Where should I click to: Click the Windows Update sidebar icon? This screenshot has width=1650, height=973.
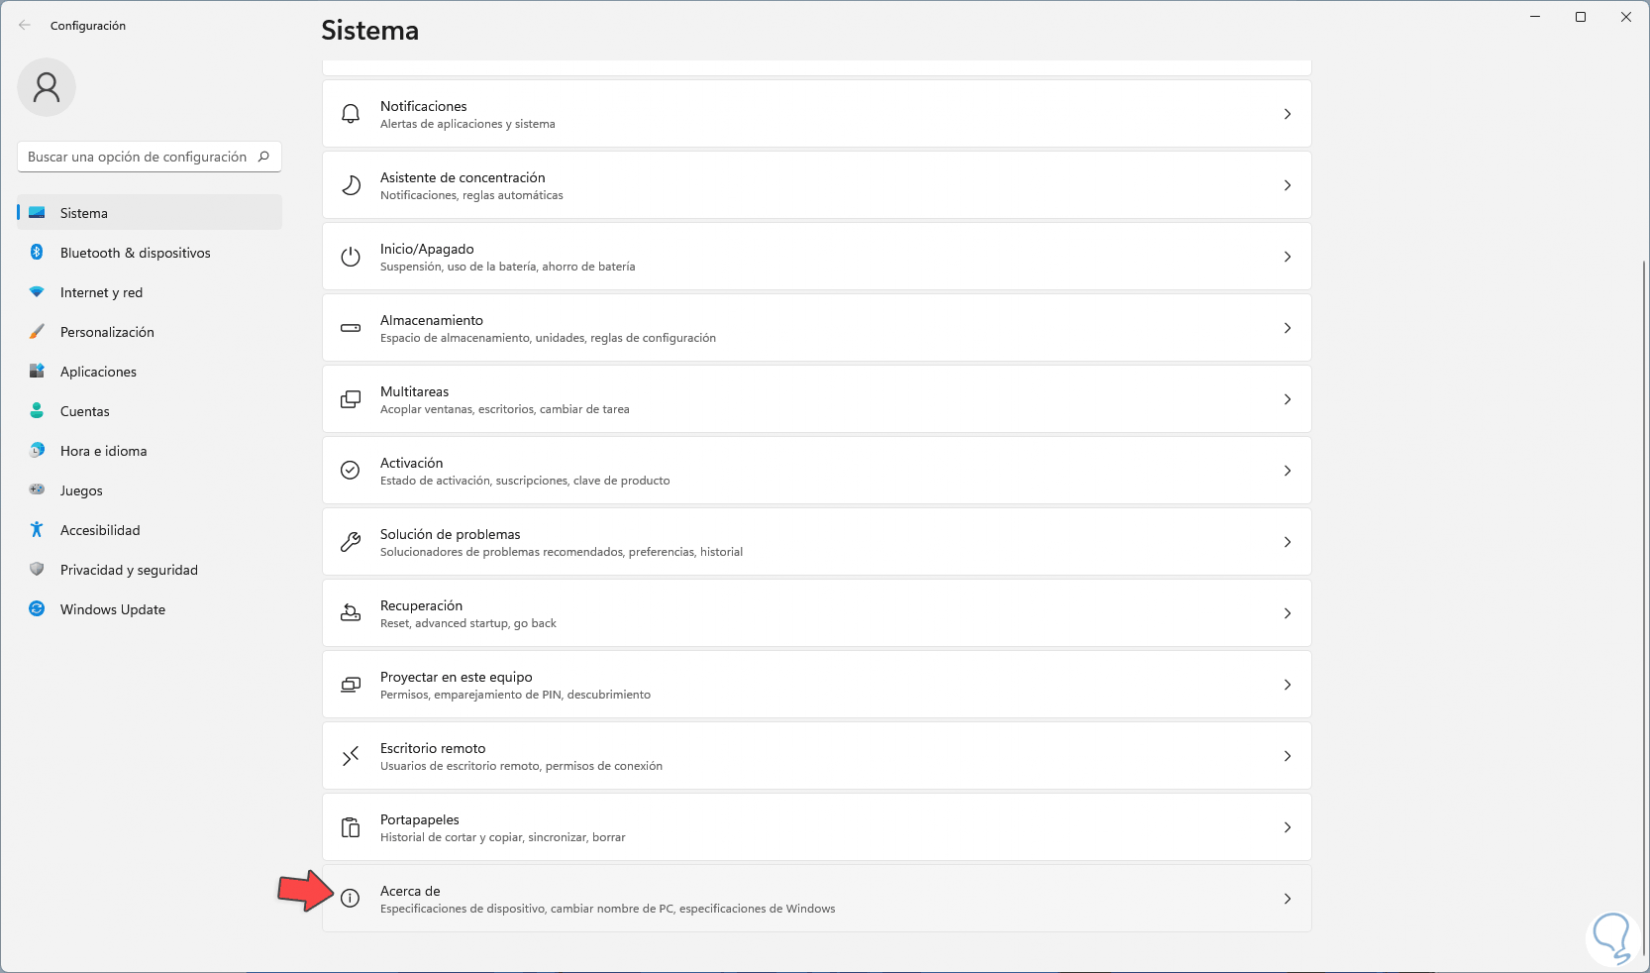tap(37, 609)
